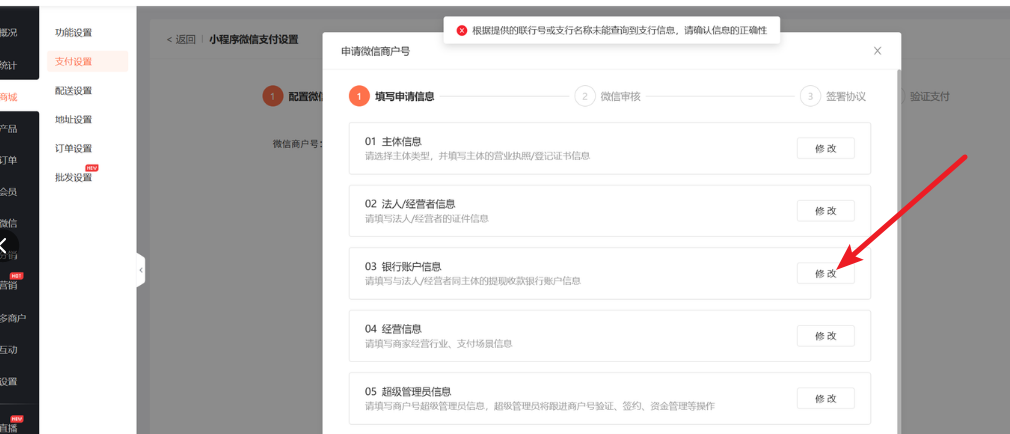Viewport: 1010px width, 434px height.
Task: Select 商城 in the dark sidebar
Action: tap(8, 97)
